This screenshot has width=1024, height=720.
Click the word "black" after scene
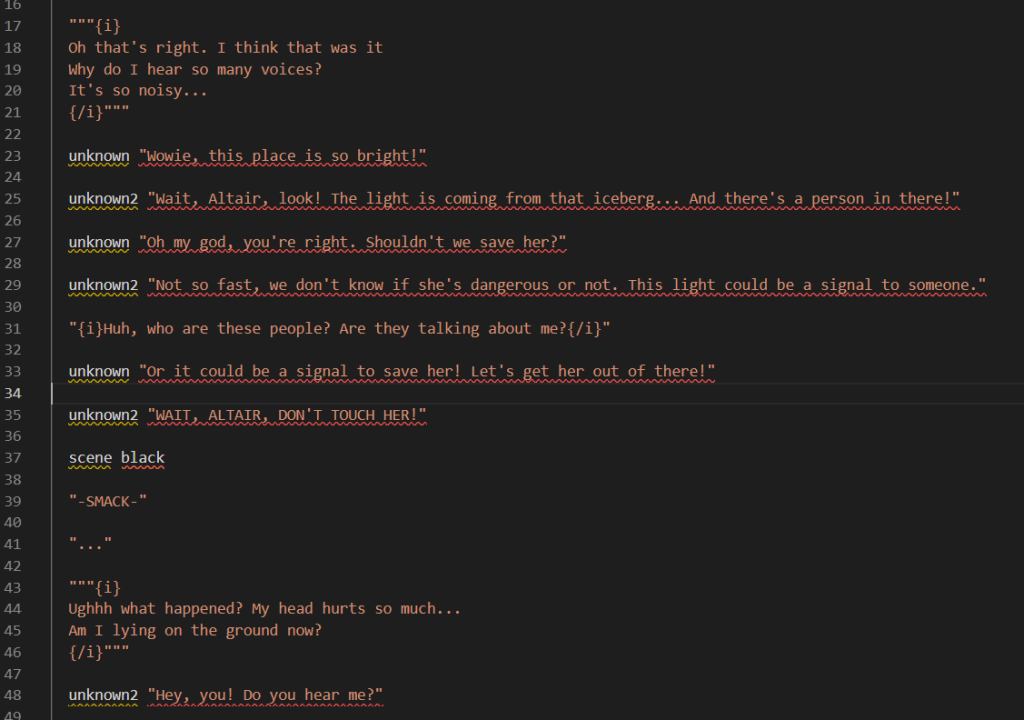click(143, 458)
